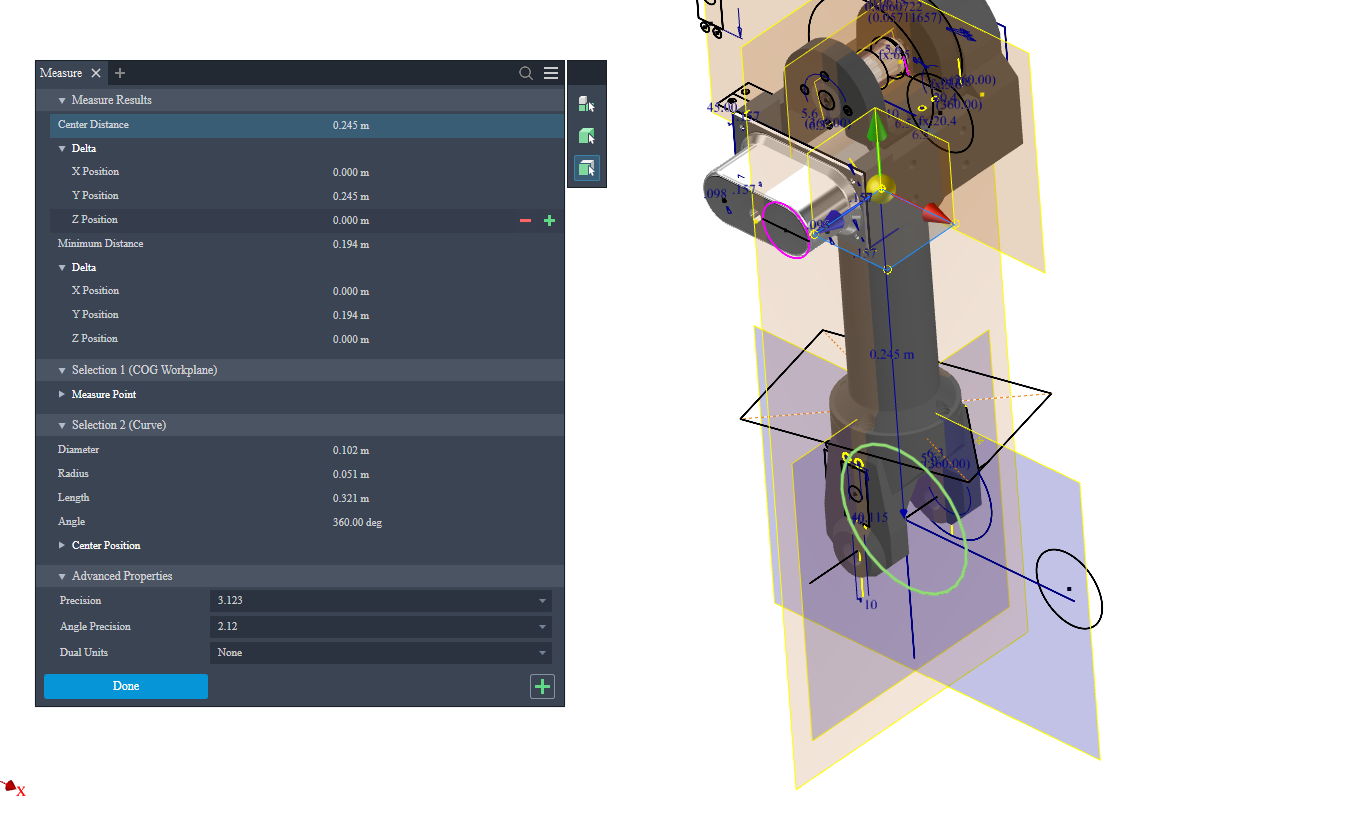
Task: Click the green plus button beside Done
Action: (x=542, y=686)
